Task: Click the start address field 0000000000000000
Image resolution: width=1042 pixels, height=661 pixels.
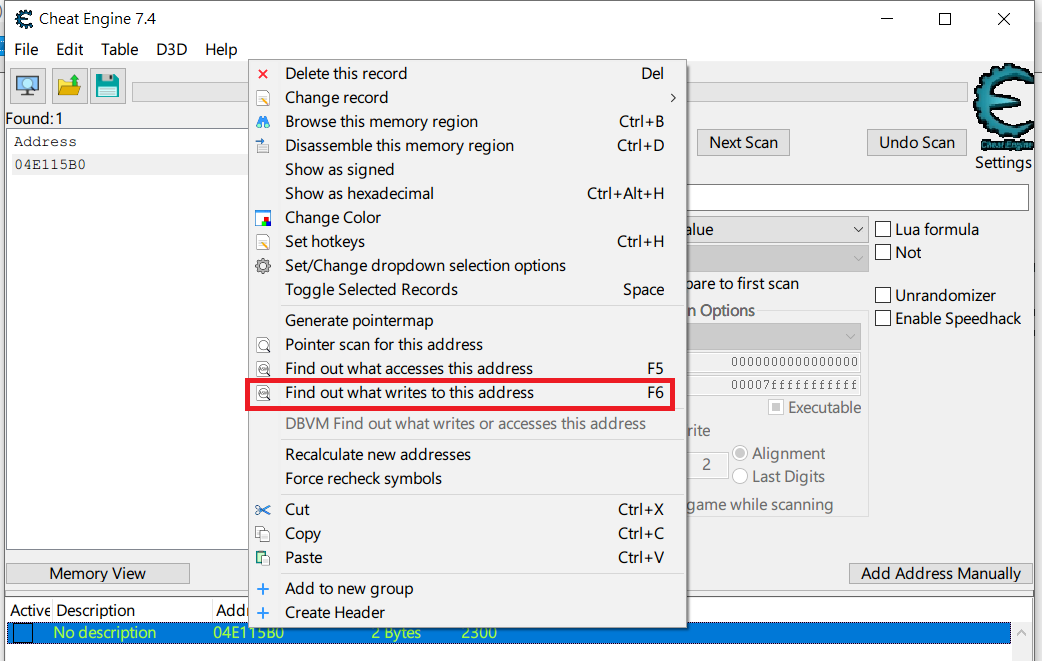Action: tap(774, 362)
